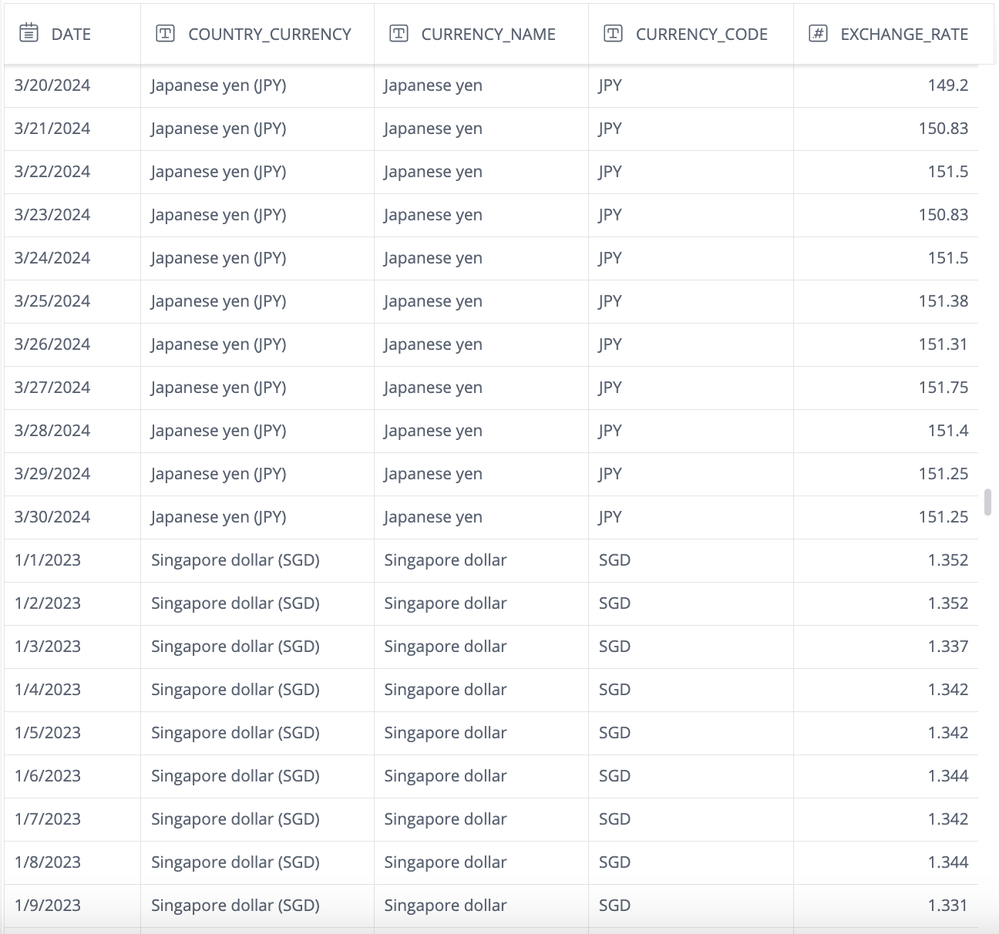
Task: Select the COUNTRY_CURRENCY column header label
Action: pos(269,34)
